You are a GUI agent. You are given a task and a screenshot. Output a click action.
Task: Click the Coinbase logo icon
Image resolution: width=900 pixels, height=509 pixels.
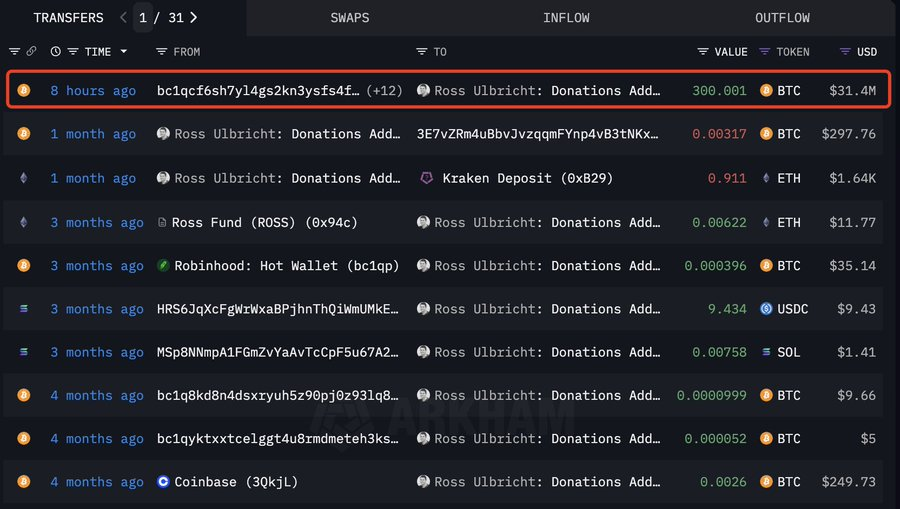point(163,481)
